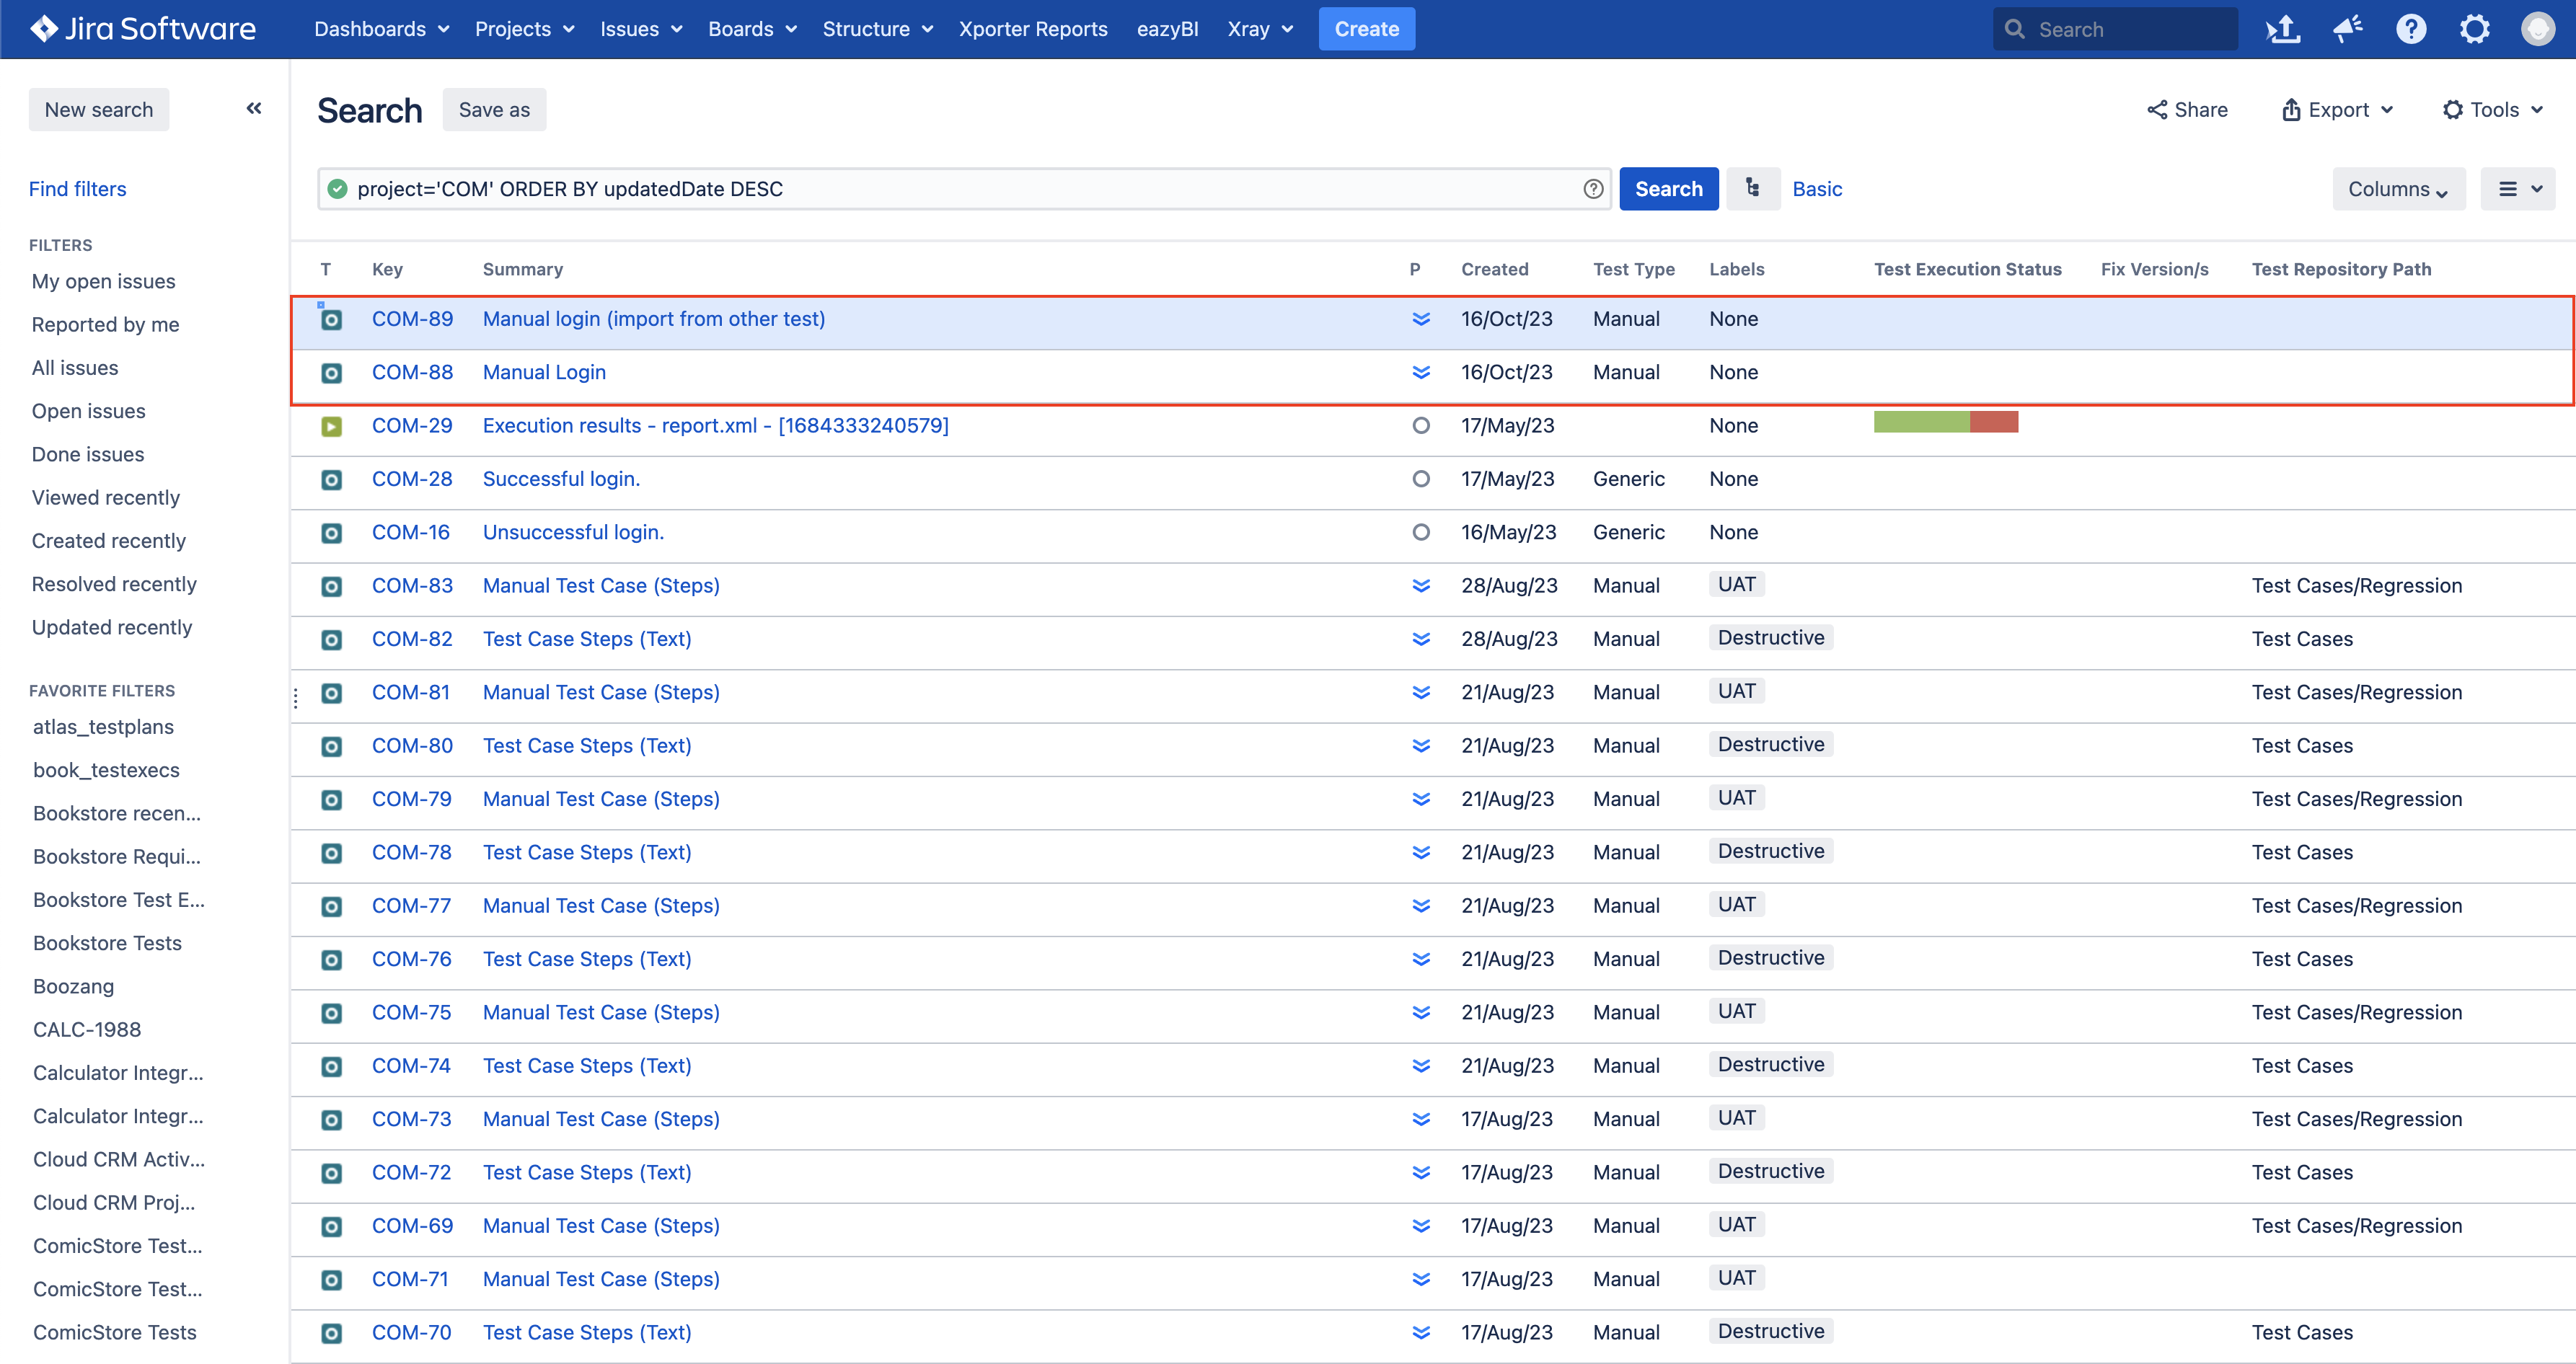The height and width of the screenshot is (1364, 2576).
Task: Click the header Search input field
Action: tap(2115, 29)
